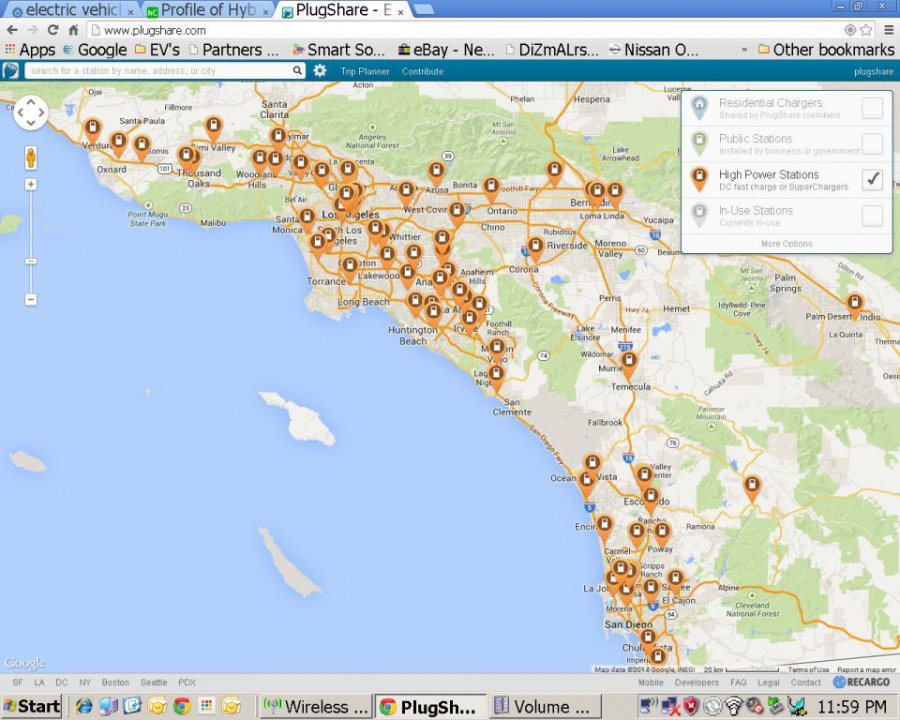Enable the Public Stations checkbox

872,144
